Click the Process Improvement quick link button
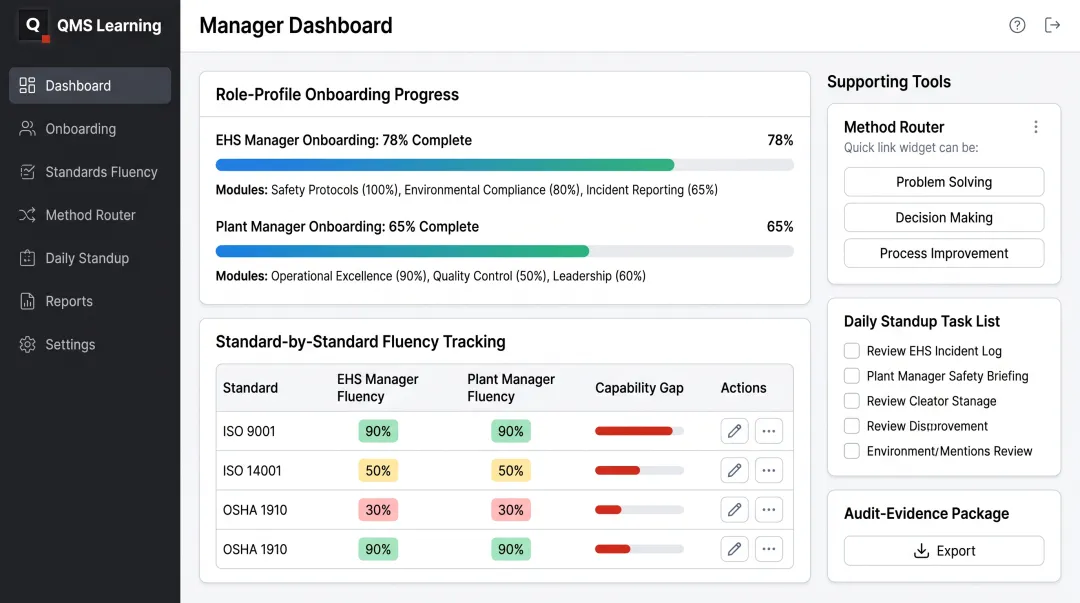This screenshot has height=603, width=1080. click(944, 253)
